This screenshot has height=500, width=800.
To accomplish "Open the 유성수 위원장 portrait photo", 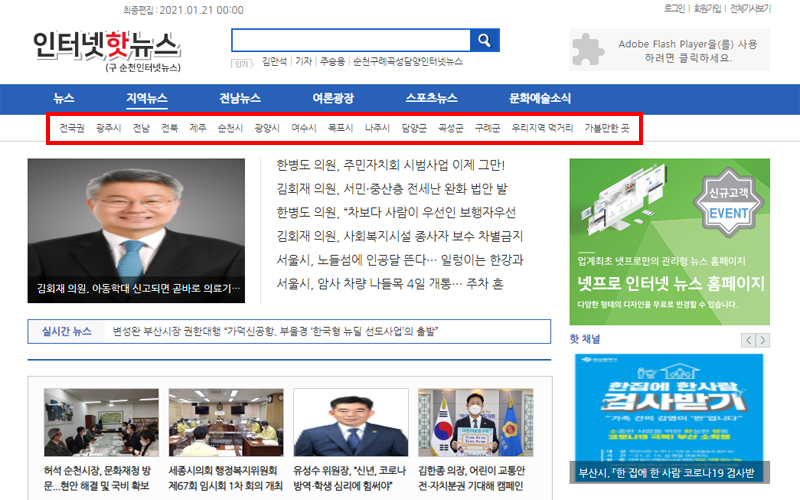I will click(x=351, y=422).
